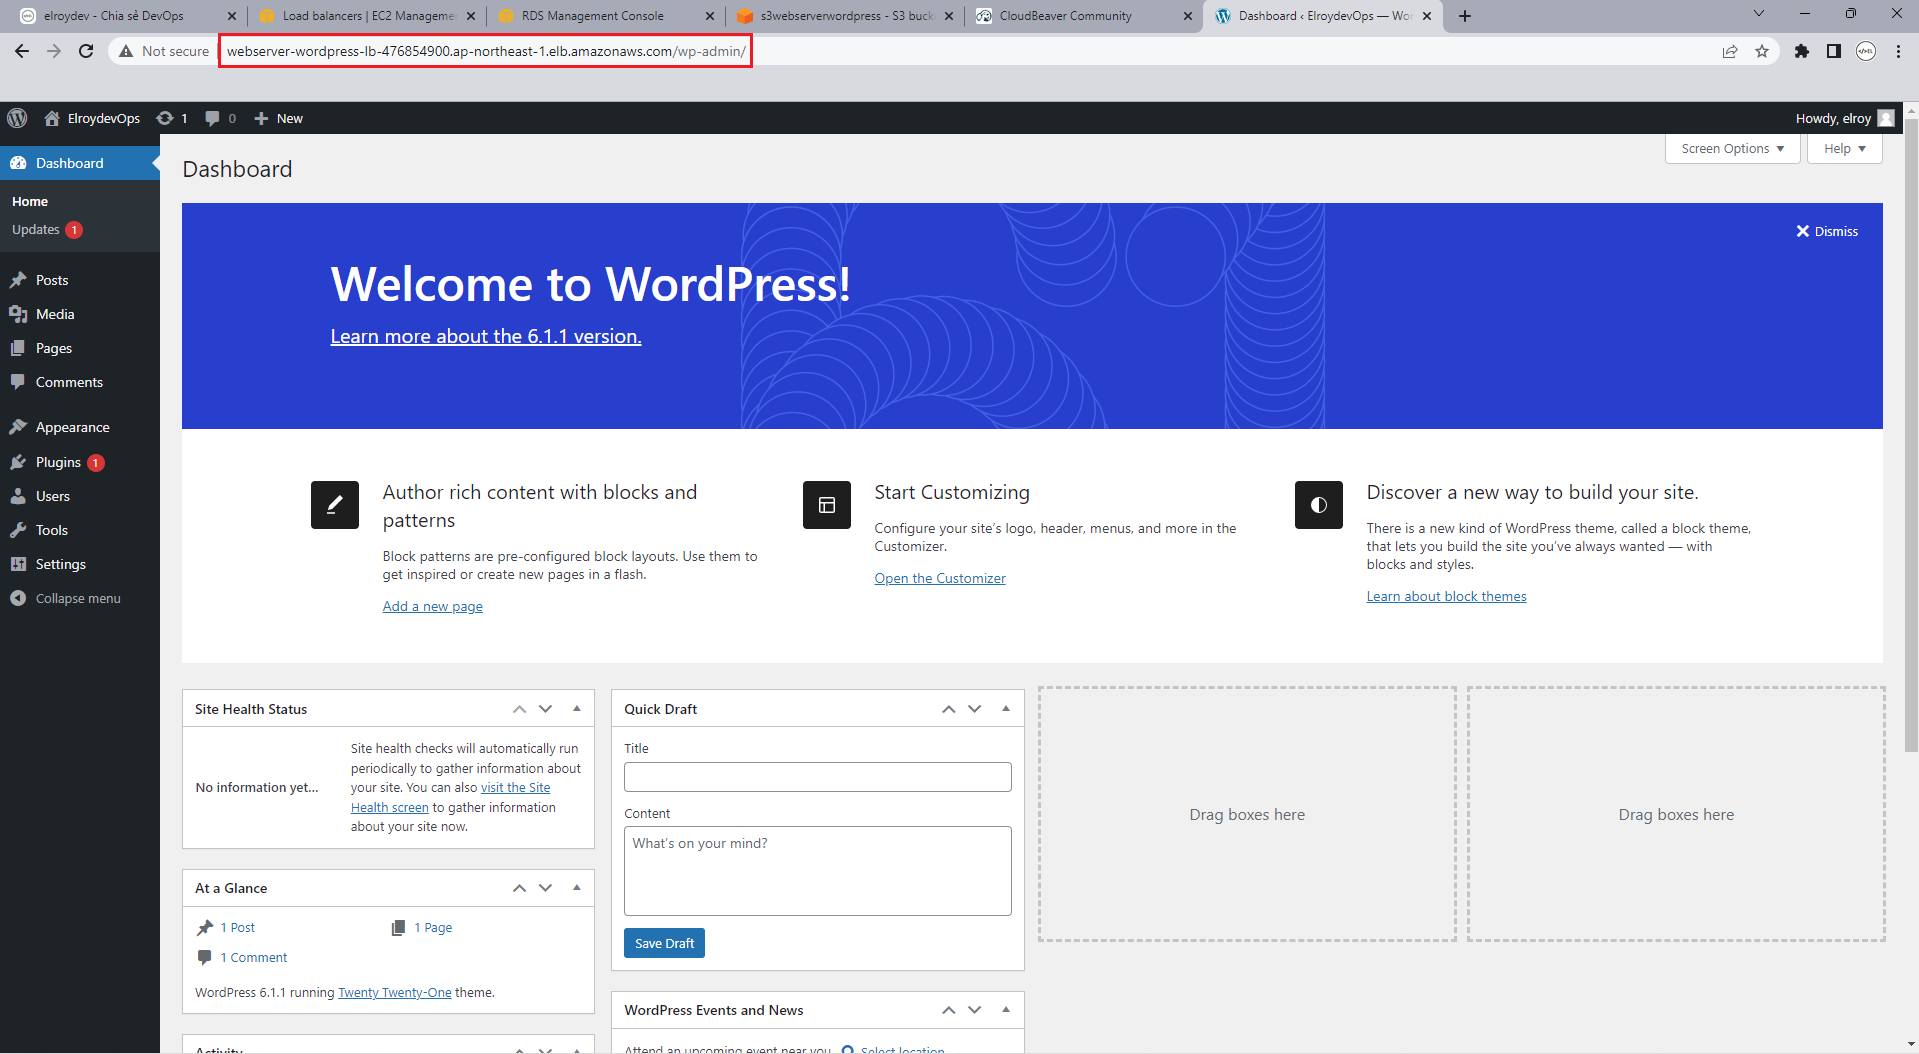Toggle Quick Draft panel collapse
Image resolution: width=1919 pixels, height=1054 pixels.
pyautogui.click(x=1006, y=709)
